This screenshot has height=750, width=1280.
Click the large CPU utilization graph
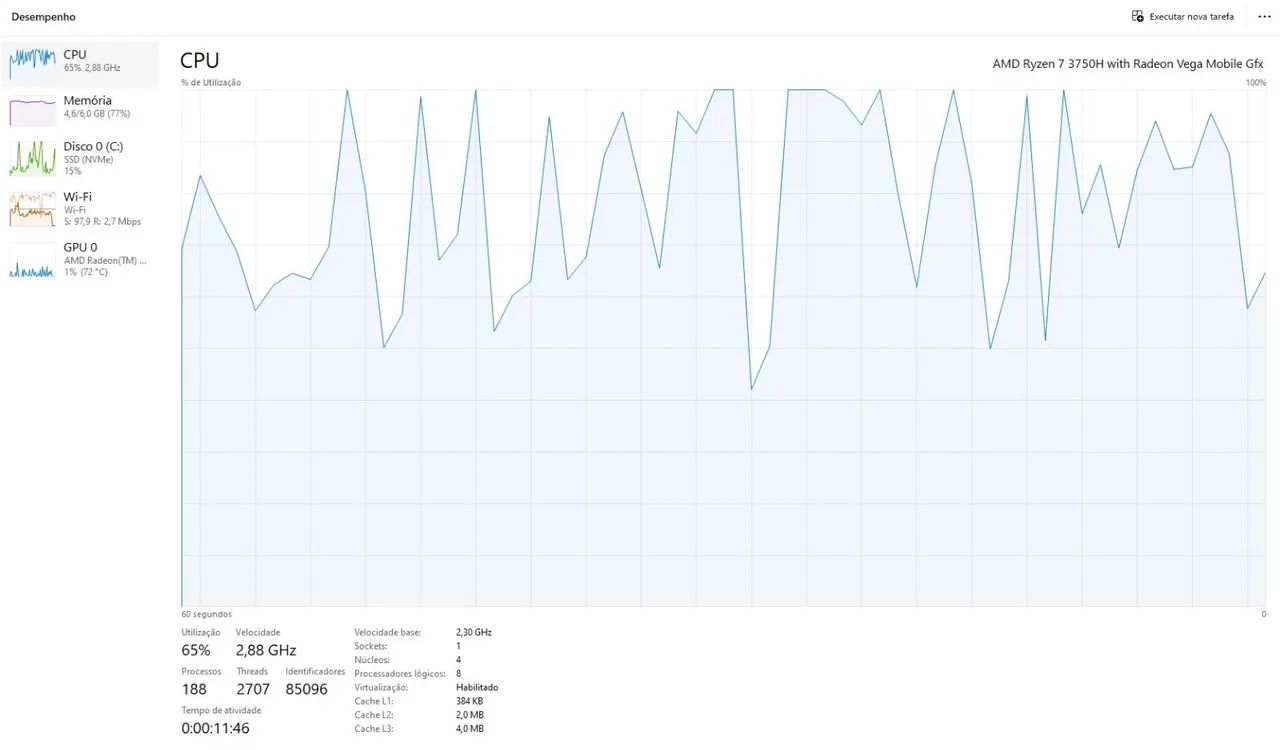(723, 347)
